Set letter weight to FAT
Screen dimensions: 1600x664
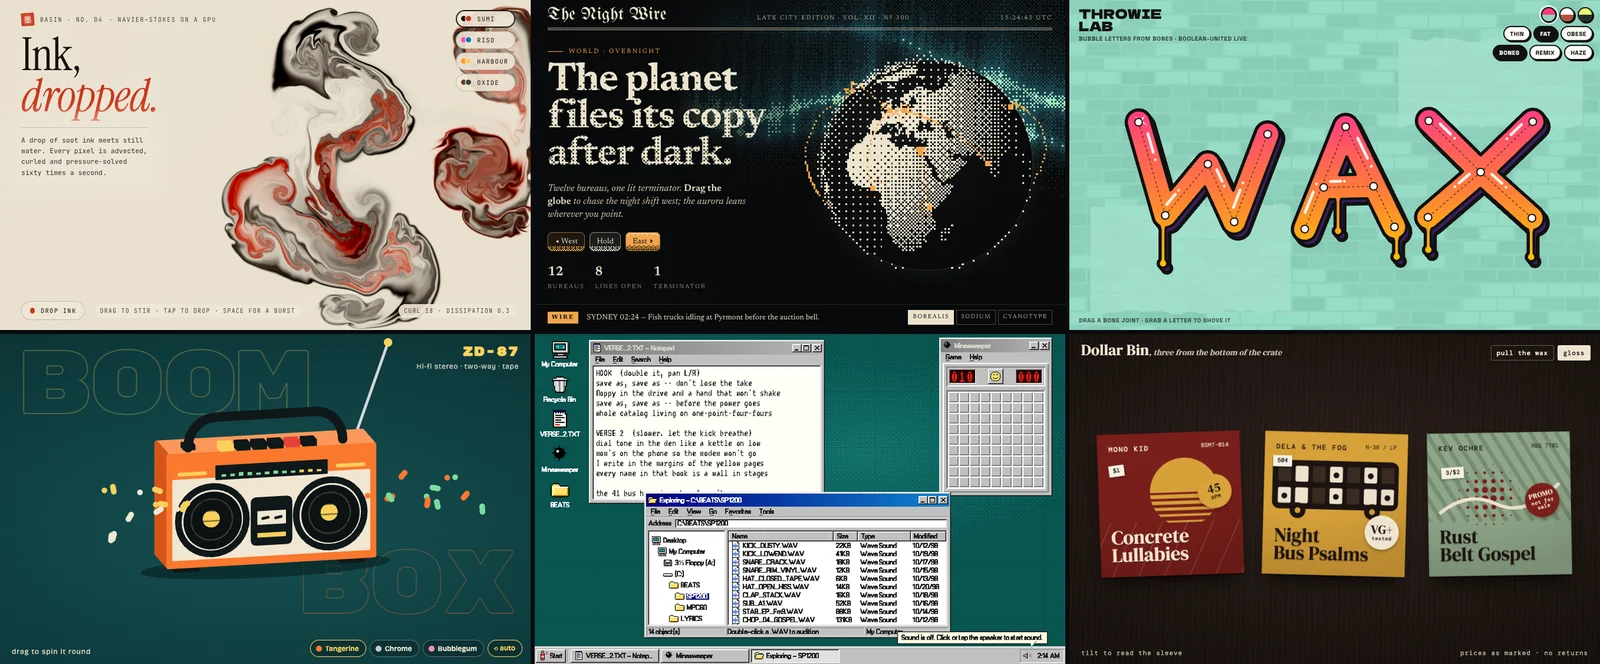[x=1545, y=34]
